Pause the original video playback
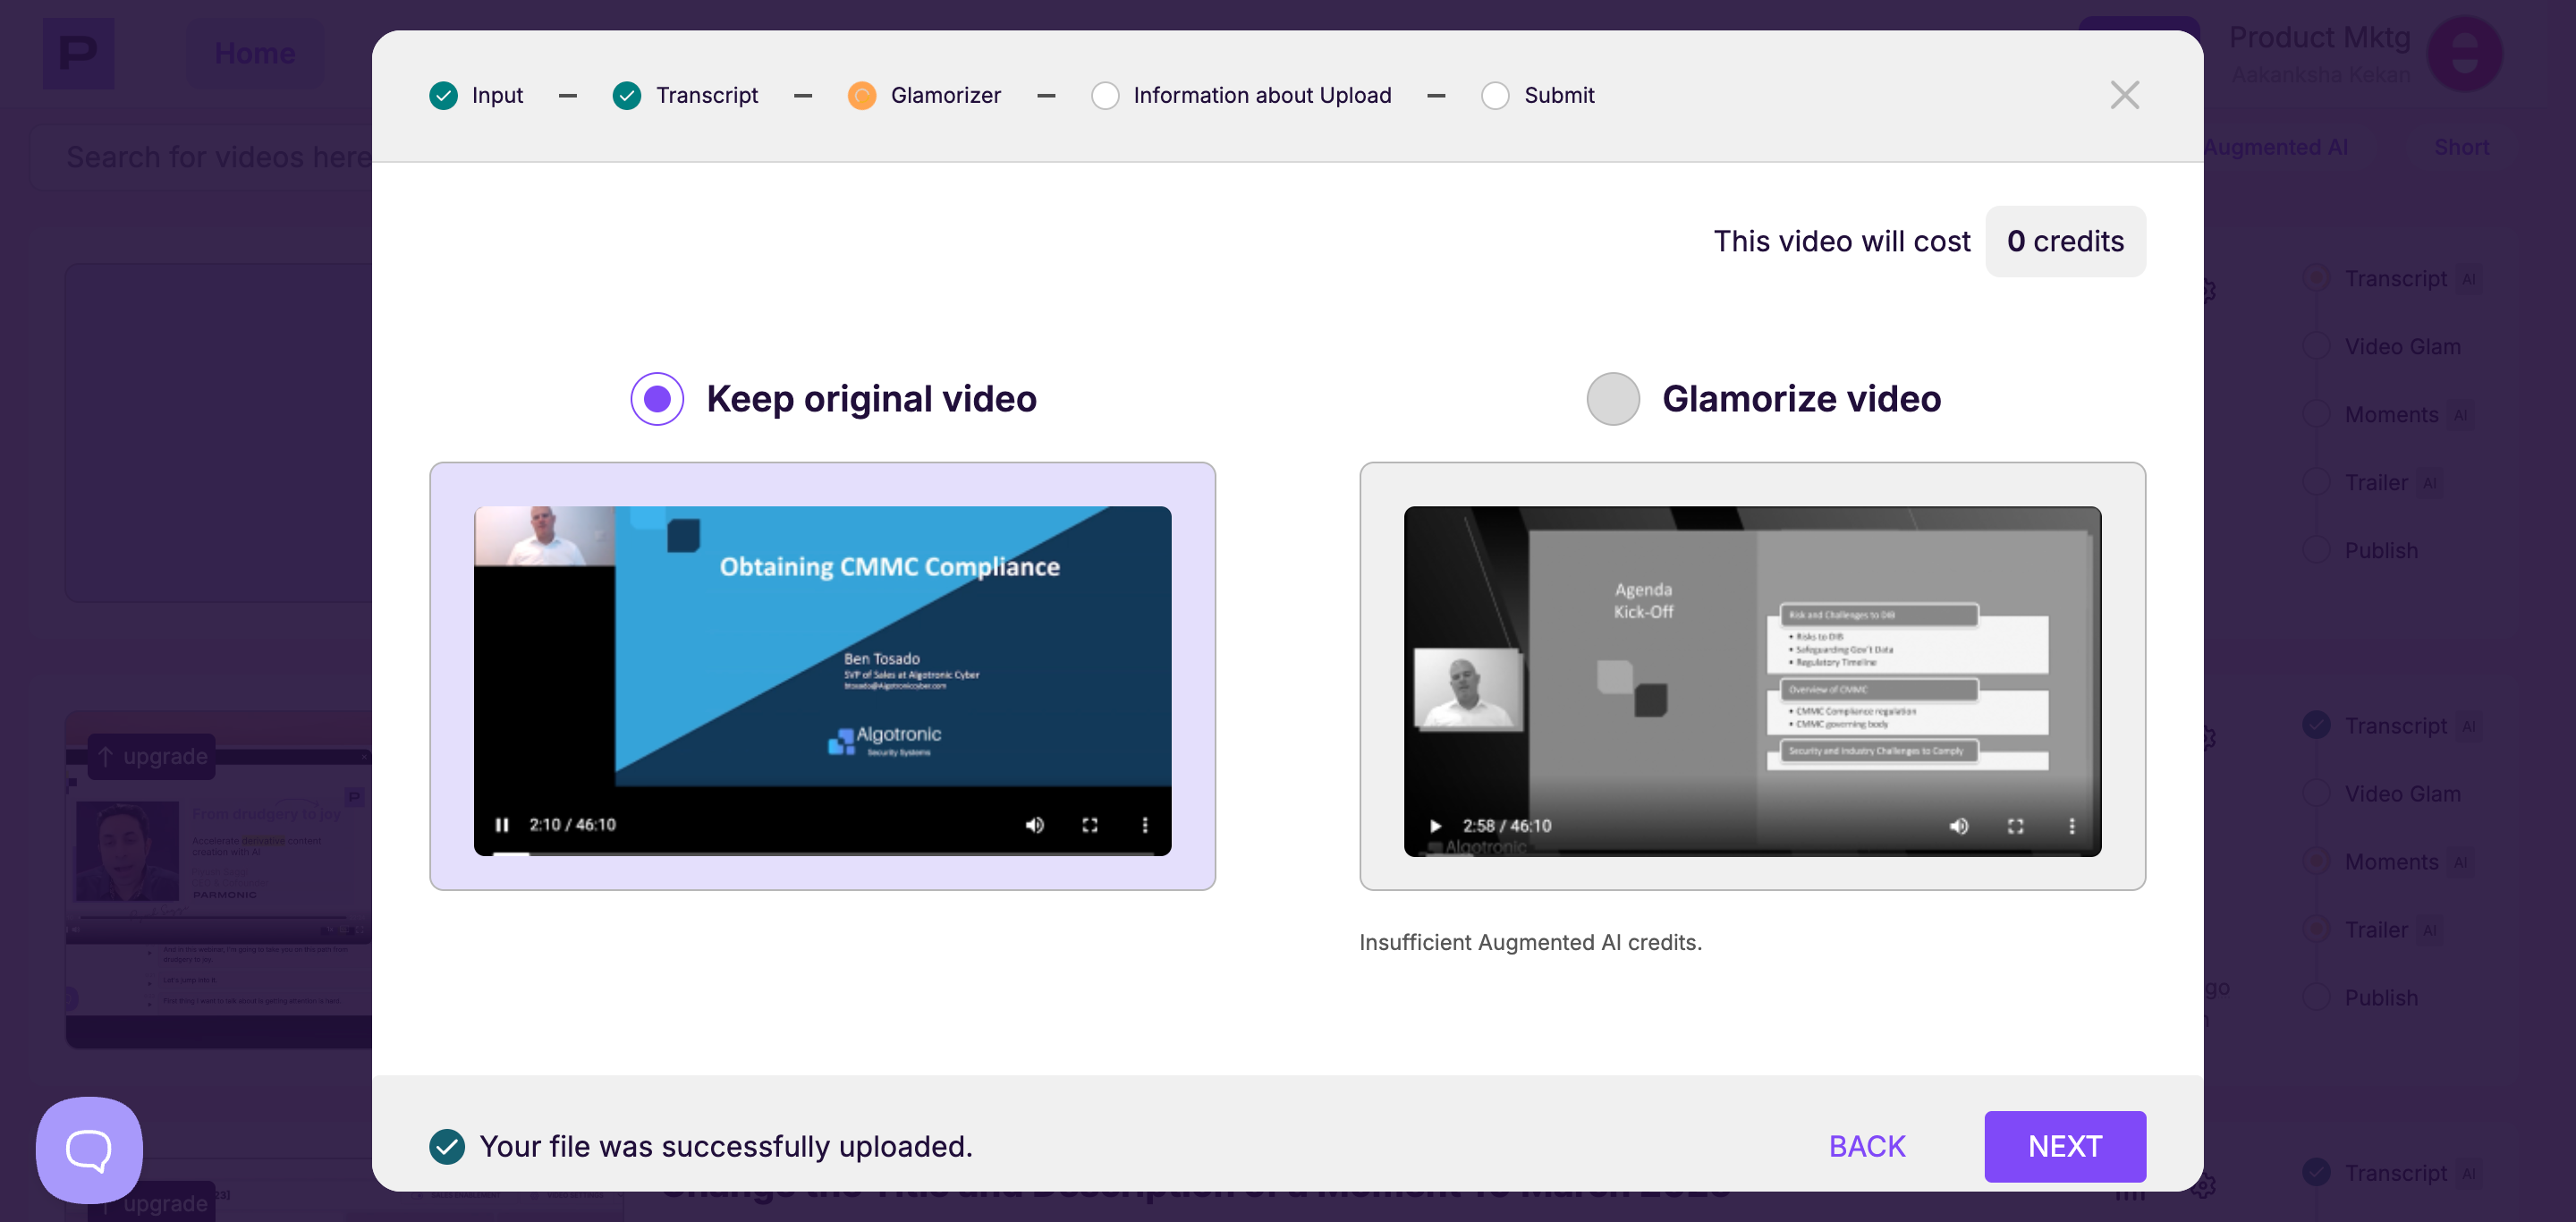 point(502,825)
